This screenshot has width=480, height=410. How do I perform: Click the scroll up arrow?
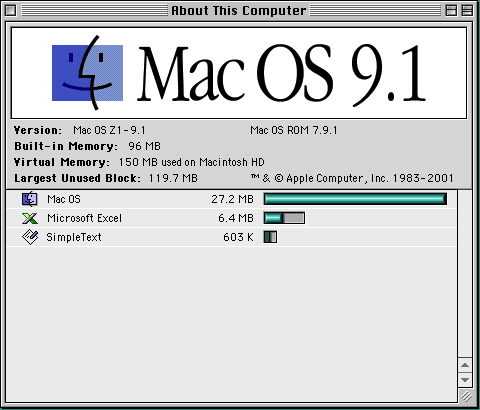465,365
